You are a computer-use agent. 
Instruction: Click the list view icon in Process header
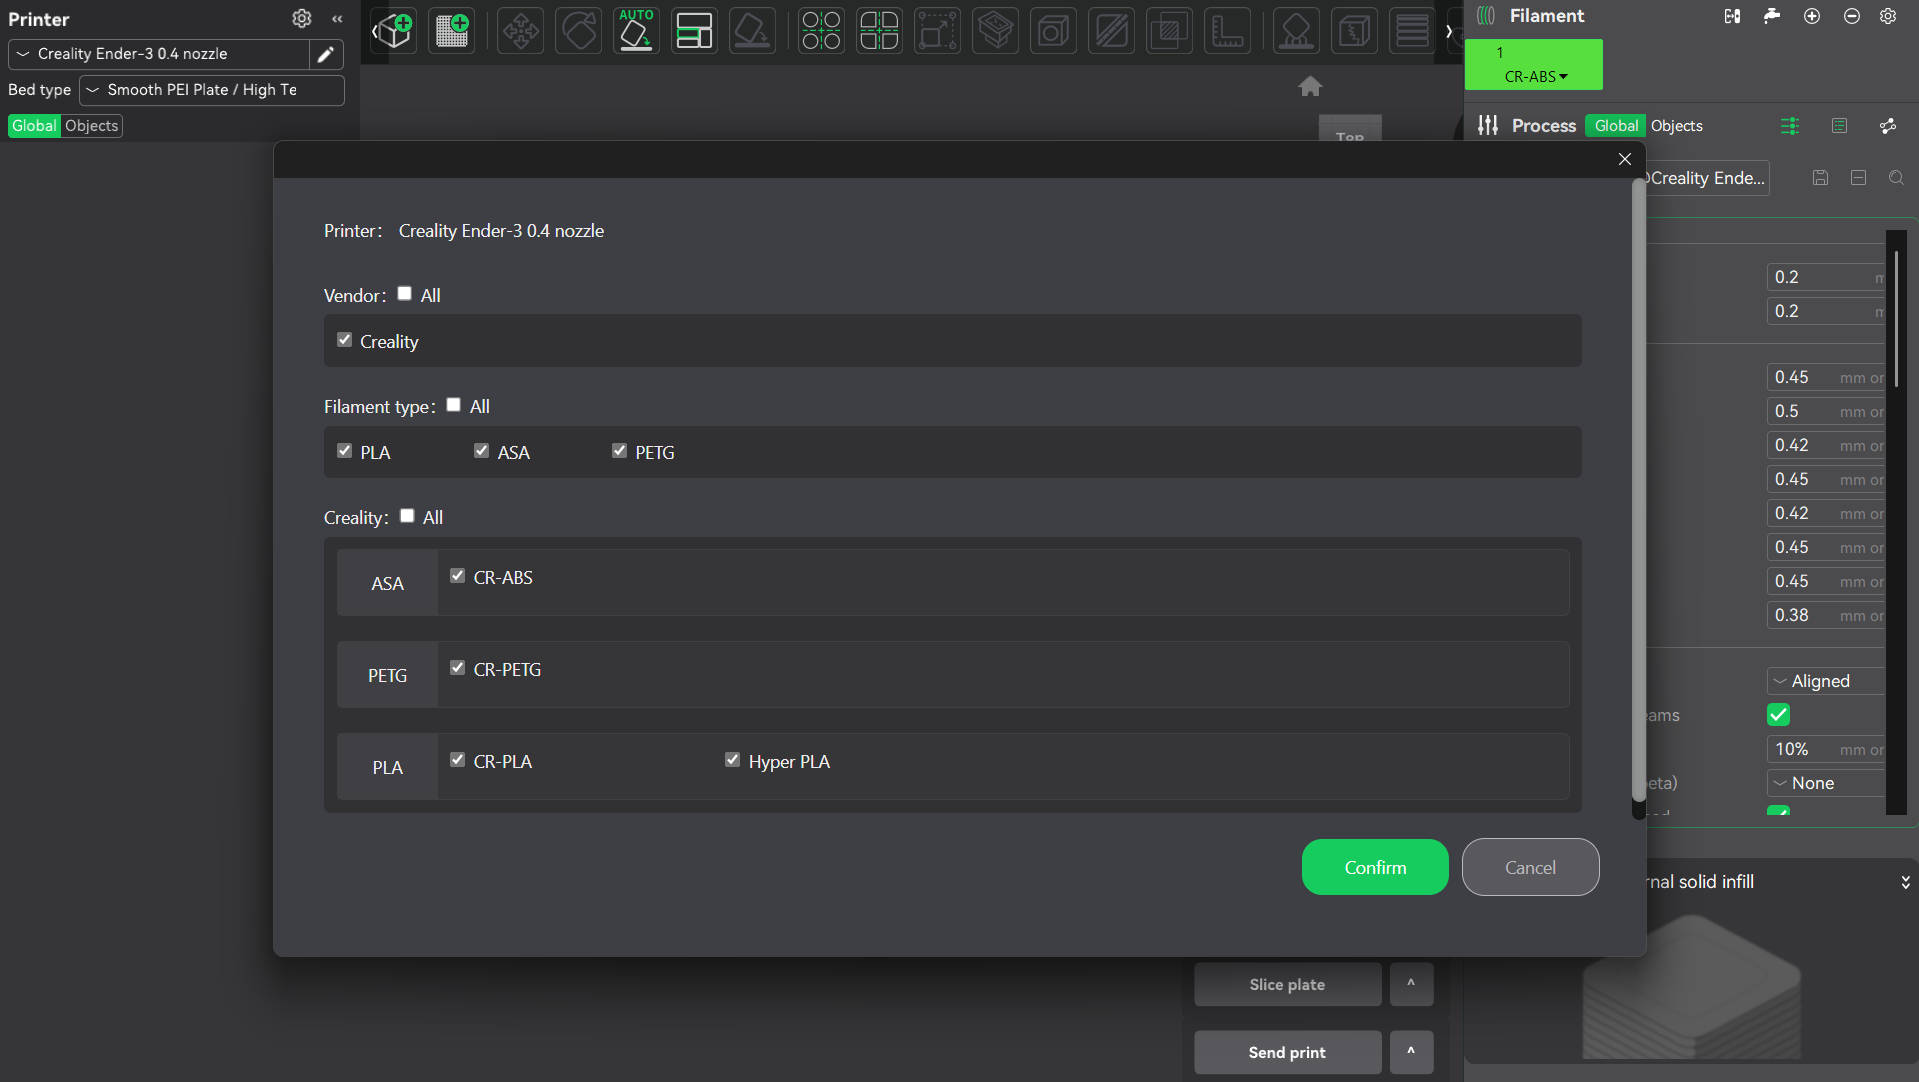click(x=1839, y=125)
